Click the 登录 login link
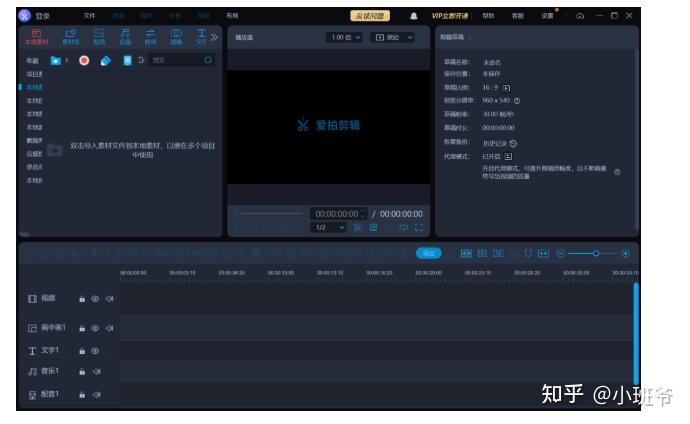The height and width of the screenshot is (424, 690). pyautogui.click(x=43, y=16)
